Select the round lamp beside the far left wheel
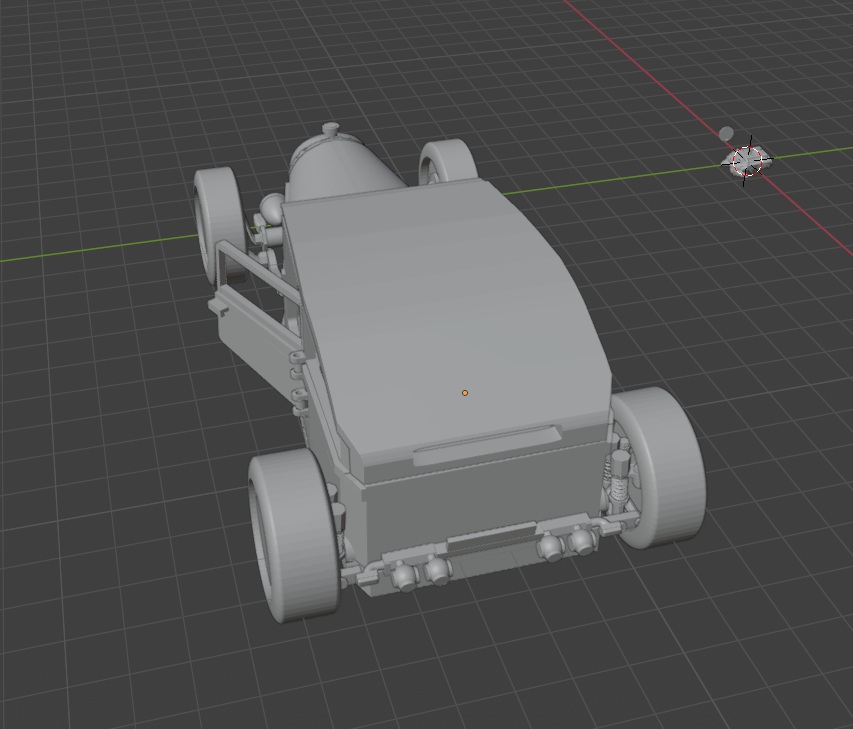This screenshot has width=853, height=729. click(271, 208)
